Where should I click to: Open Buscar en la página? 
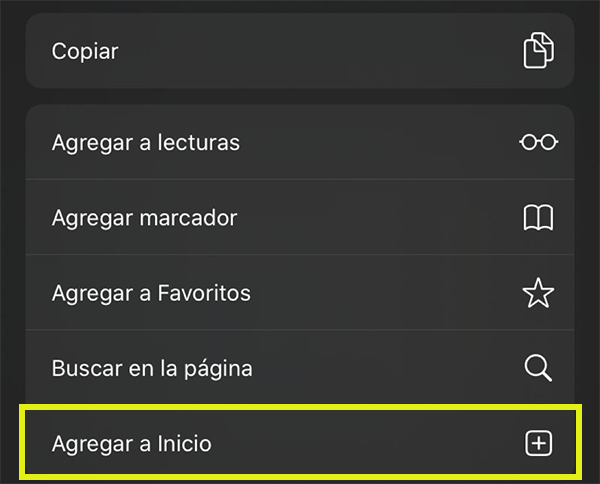[x=300, y=368]
